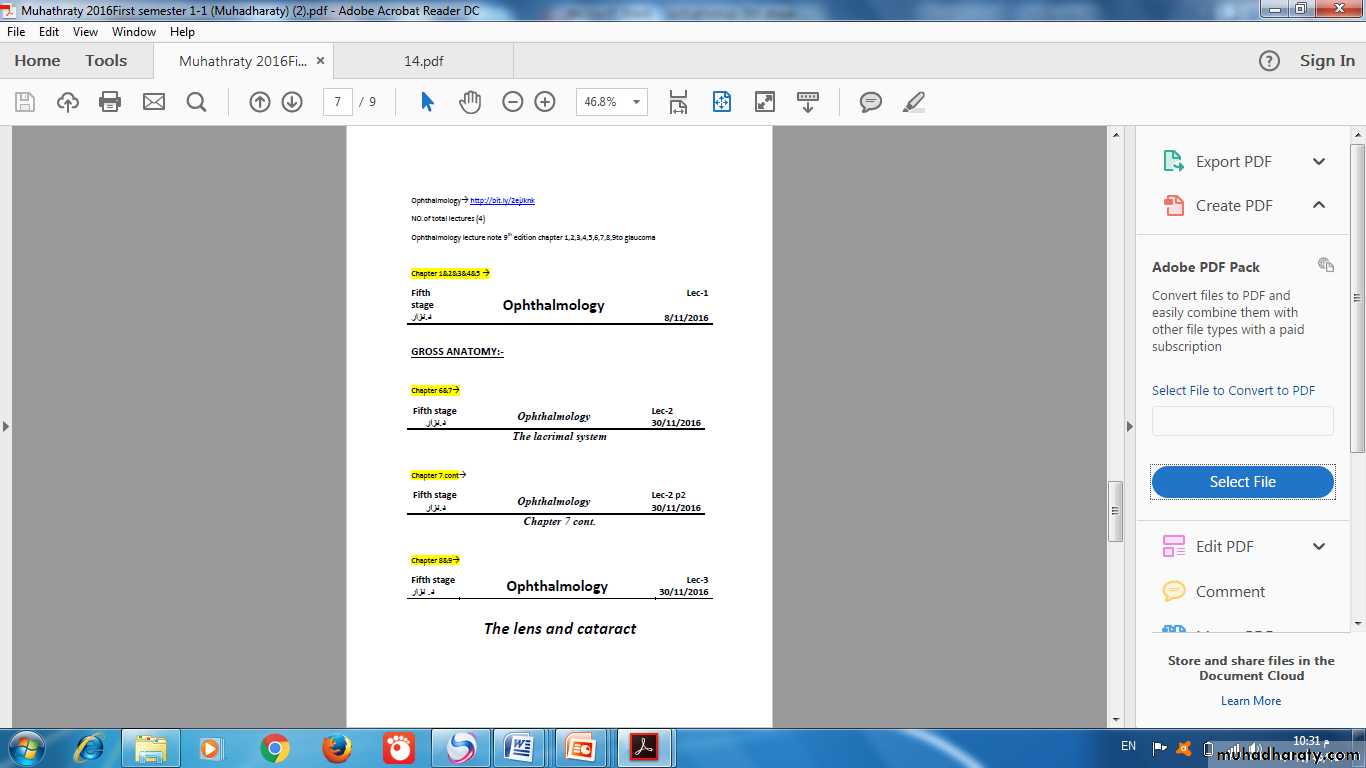Expand the Export PDF section
Screen dimensions: 1366x768
(1318, 162)
